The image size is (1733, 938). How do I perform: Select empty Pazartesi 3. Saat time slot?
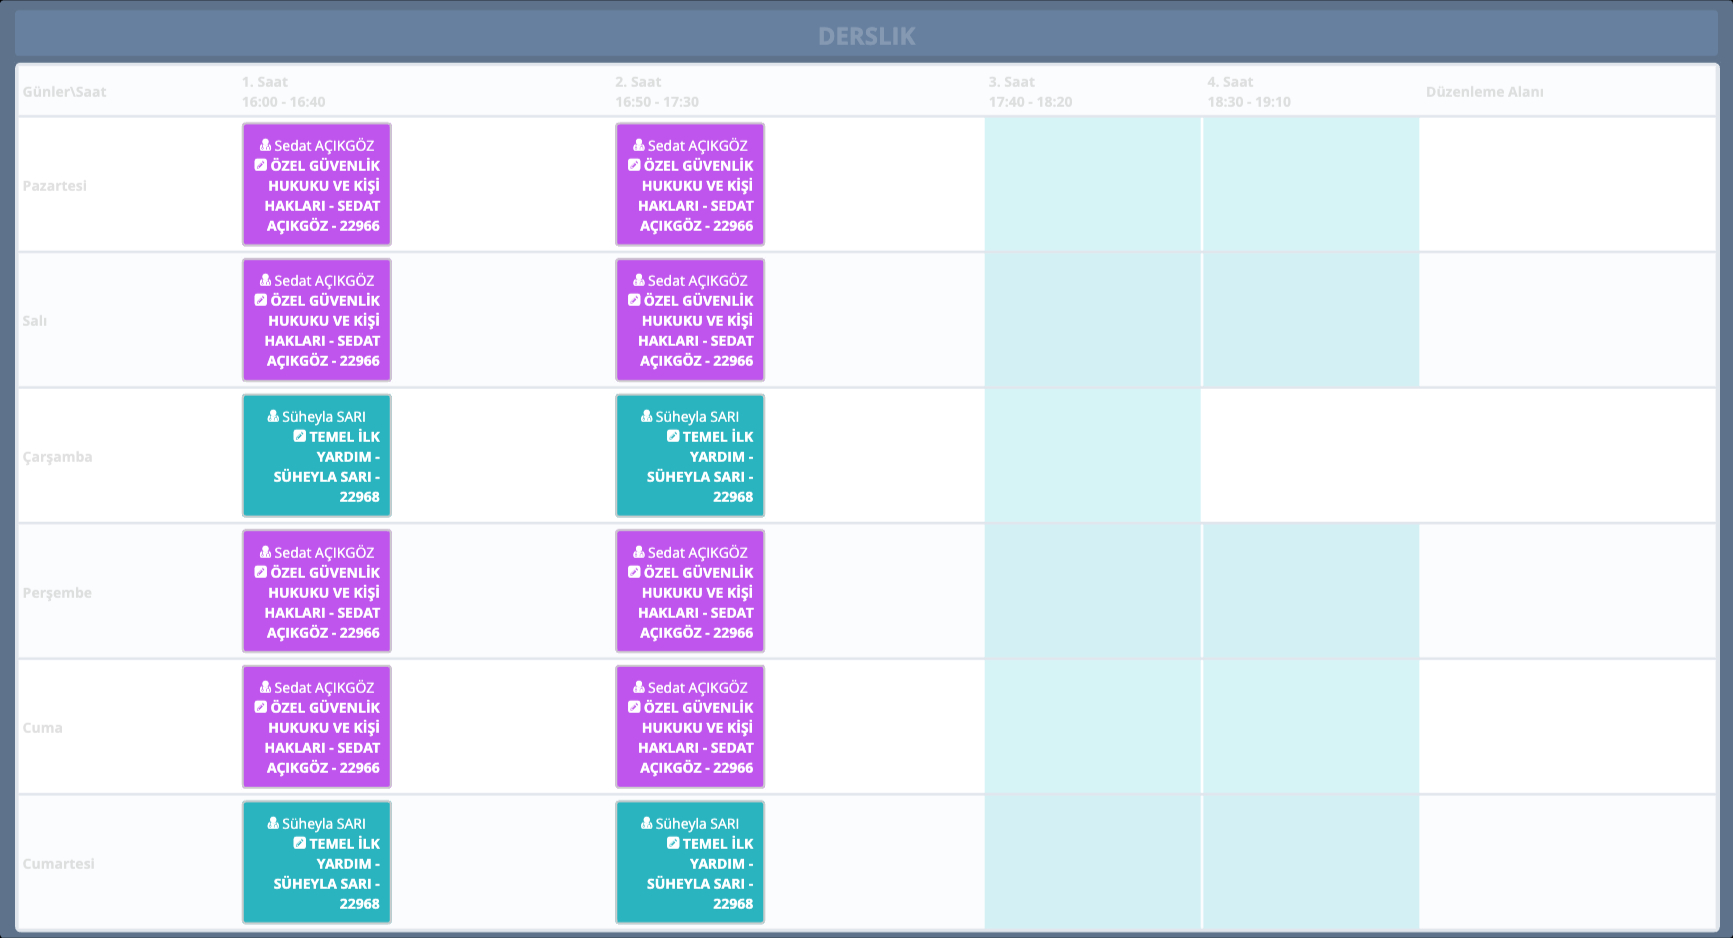click(x=1092, y=184)
